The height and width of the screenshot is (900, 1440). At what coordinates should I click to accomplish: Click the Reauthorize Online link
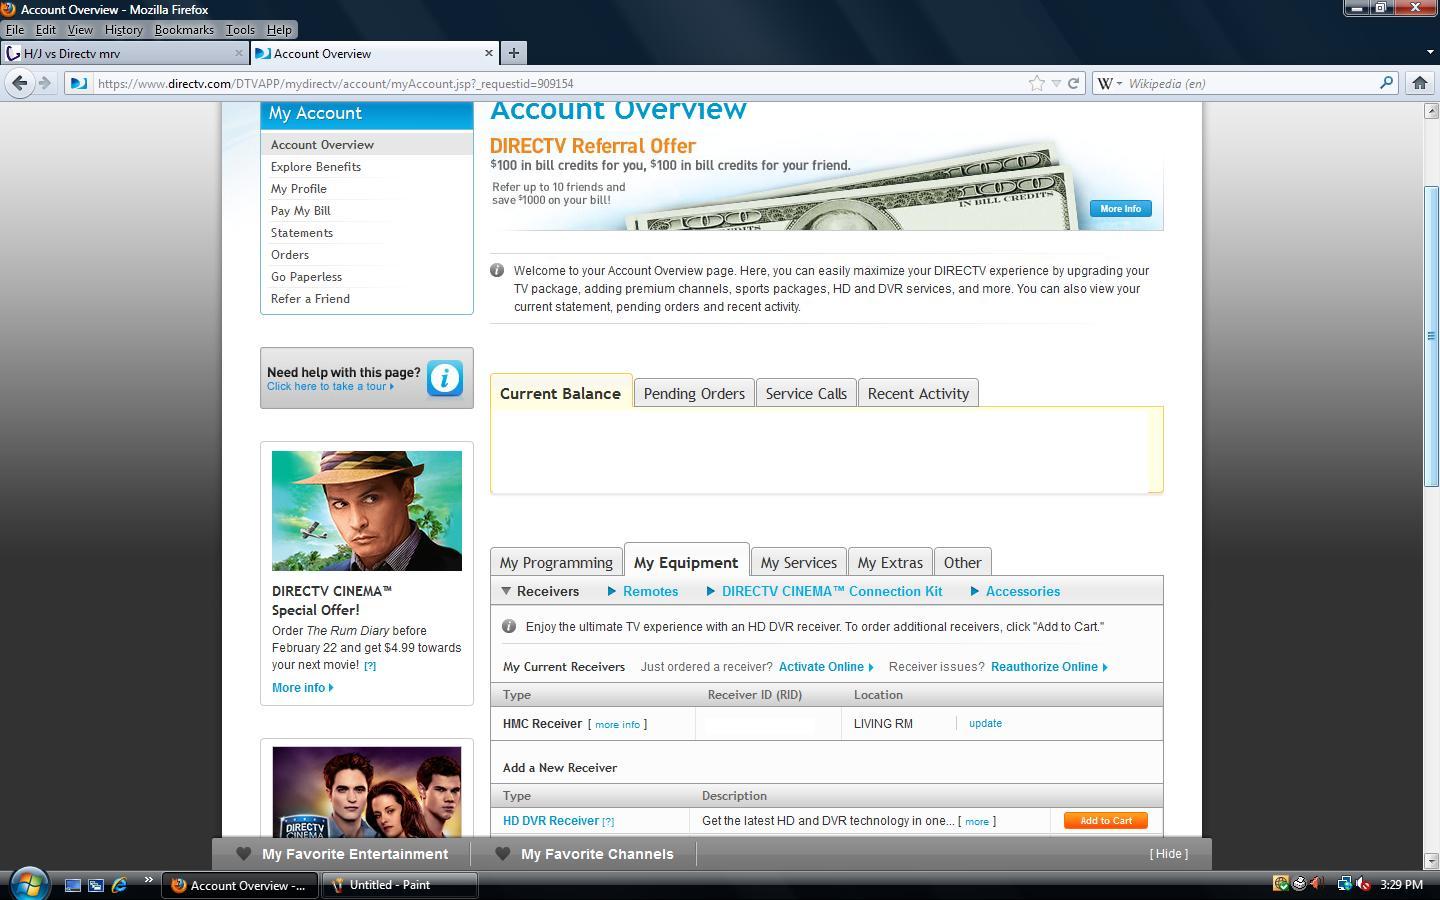click(1049, 667)
